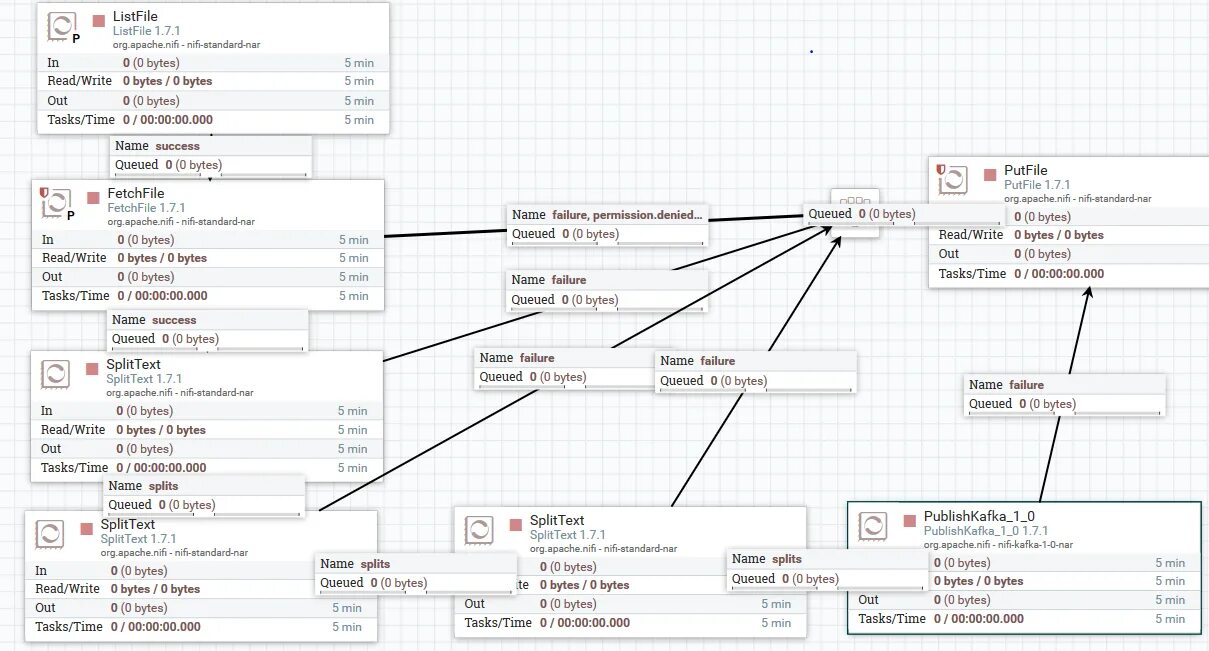Select the queued connection from funnel to PutFile
The image size is (1209, 651).
tap(906, 214)
